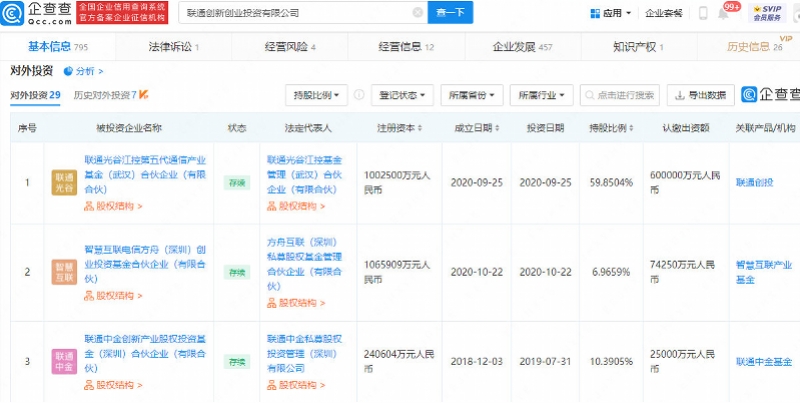Click shareholding value 10.3905%
Viewport: 800px width, 403px height.
pyautogui.click(x=611, y=362)
